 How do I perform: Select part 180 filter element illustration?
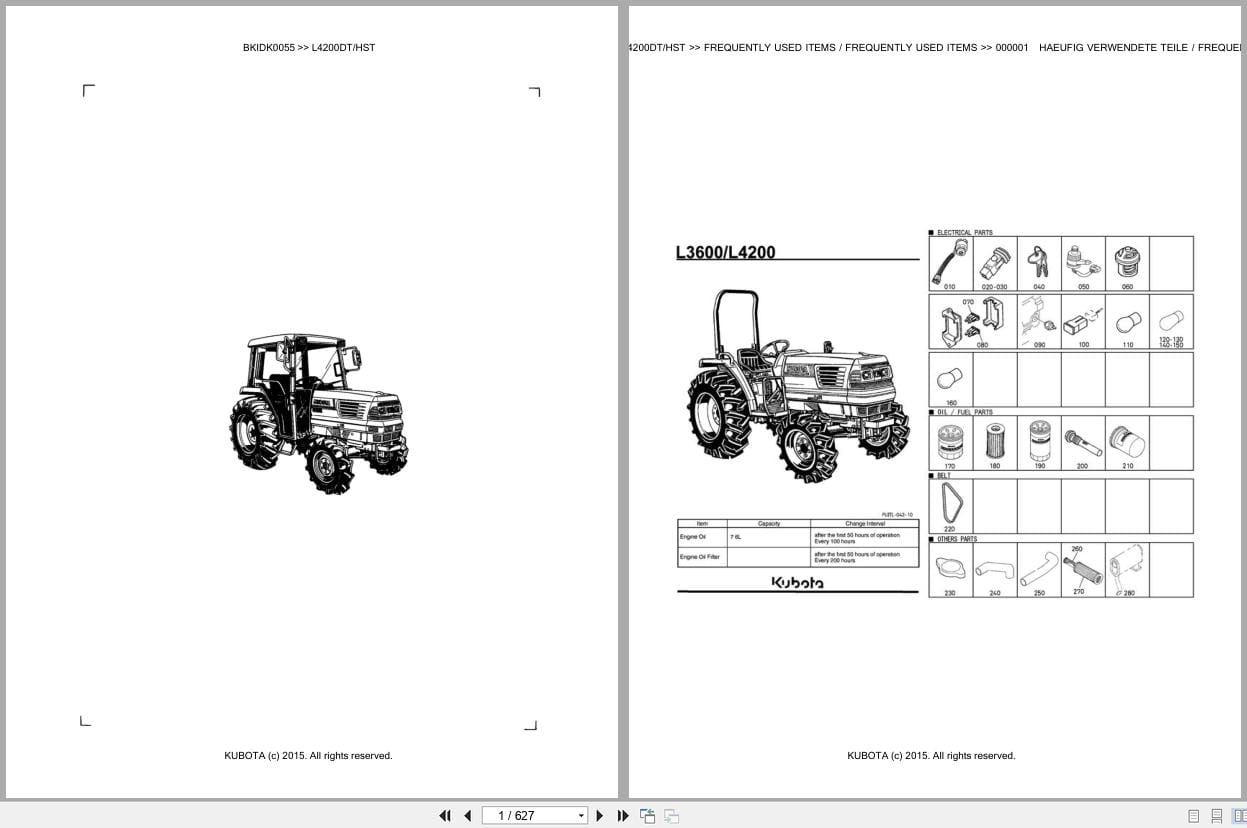995,443
